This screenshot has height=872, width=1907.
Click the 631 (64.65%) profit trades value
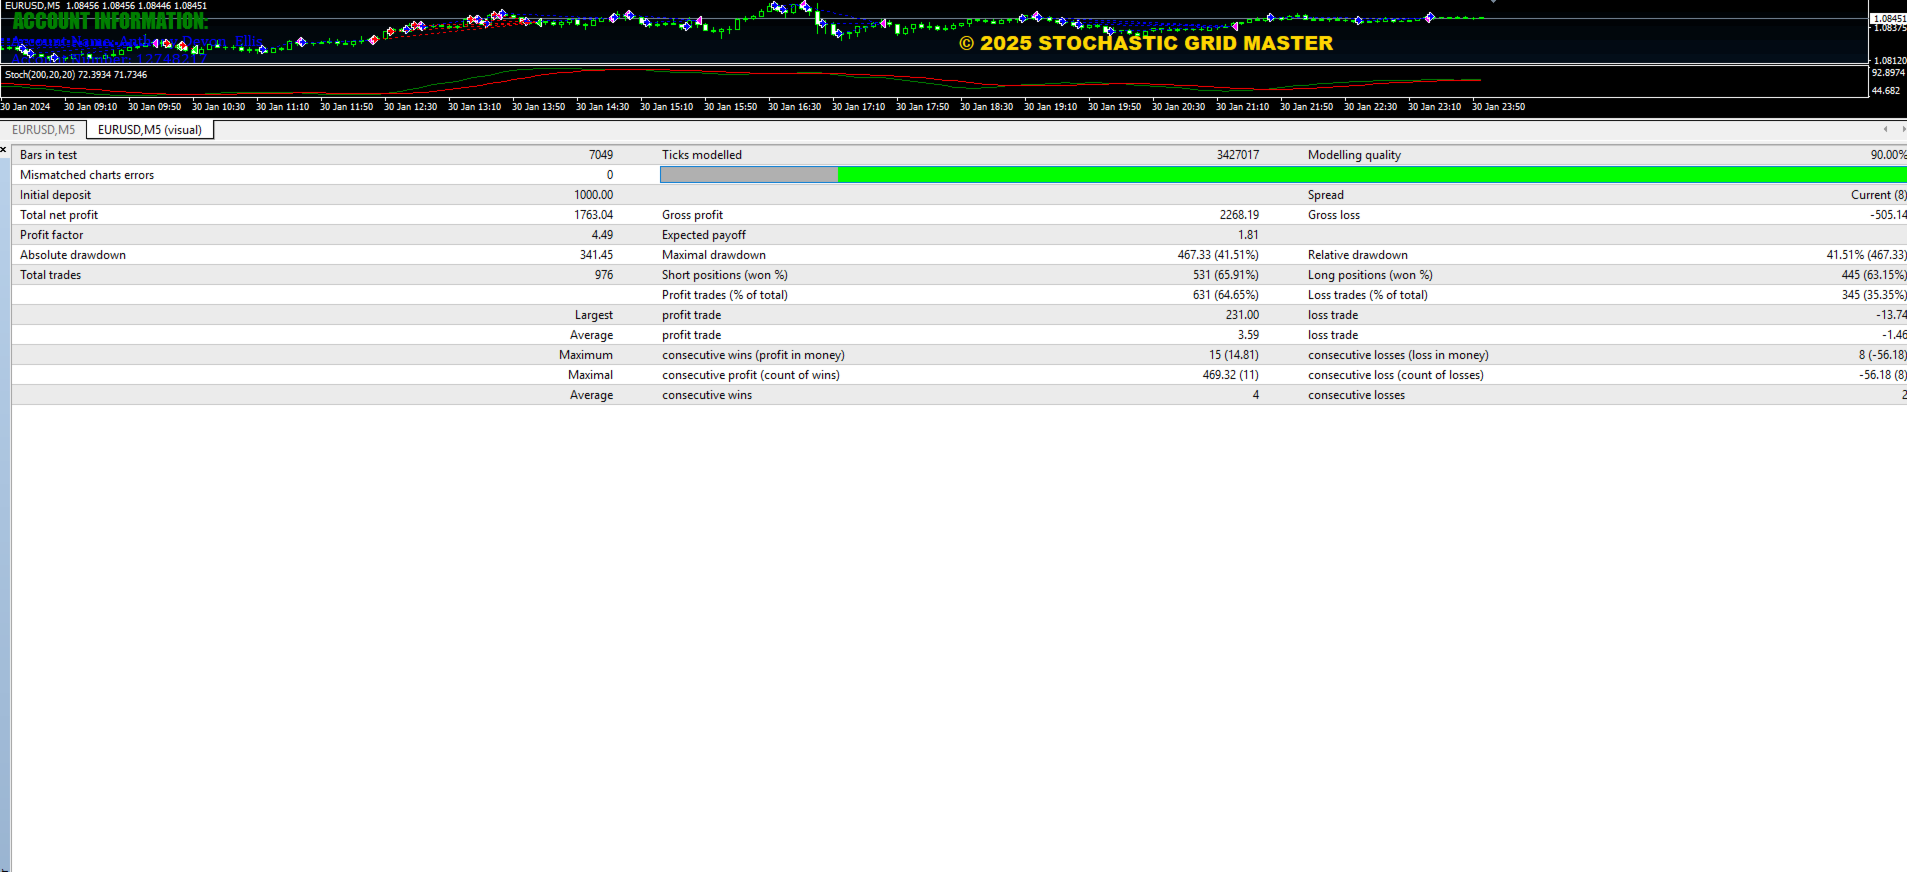(1226, 295)
